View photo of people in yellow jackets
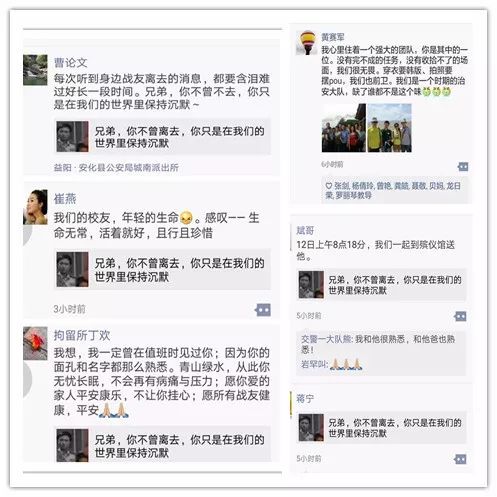The image size is (497, 497). coord(389,128)
